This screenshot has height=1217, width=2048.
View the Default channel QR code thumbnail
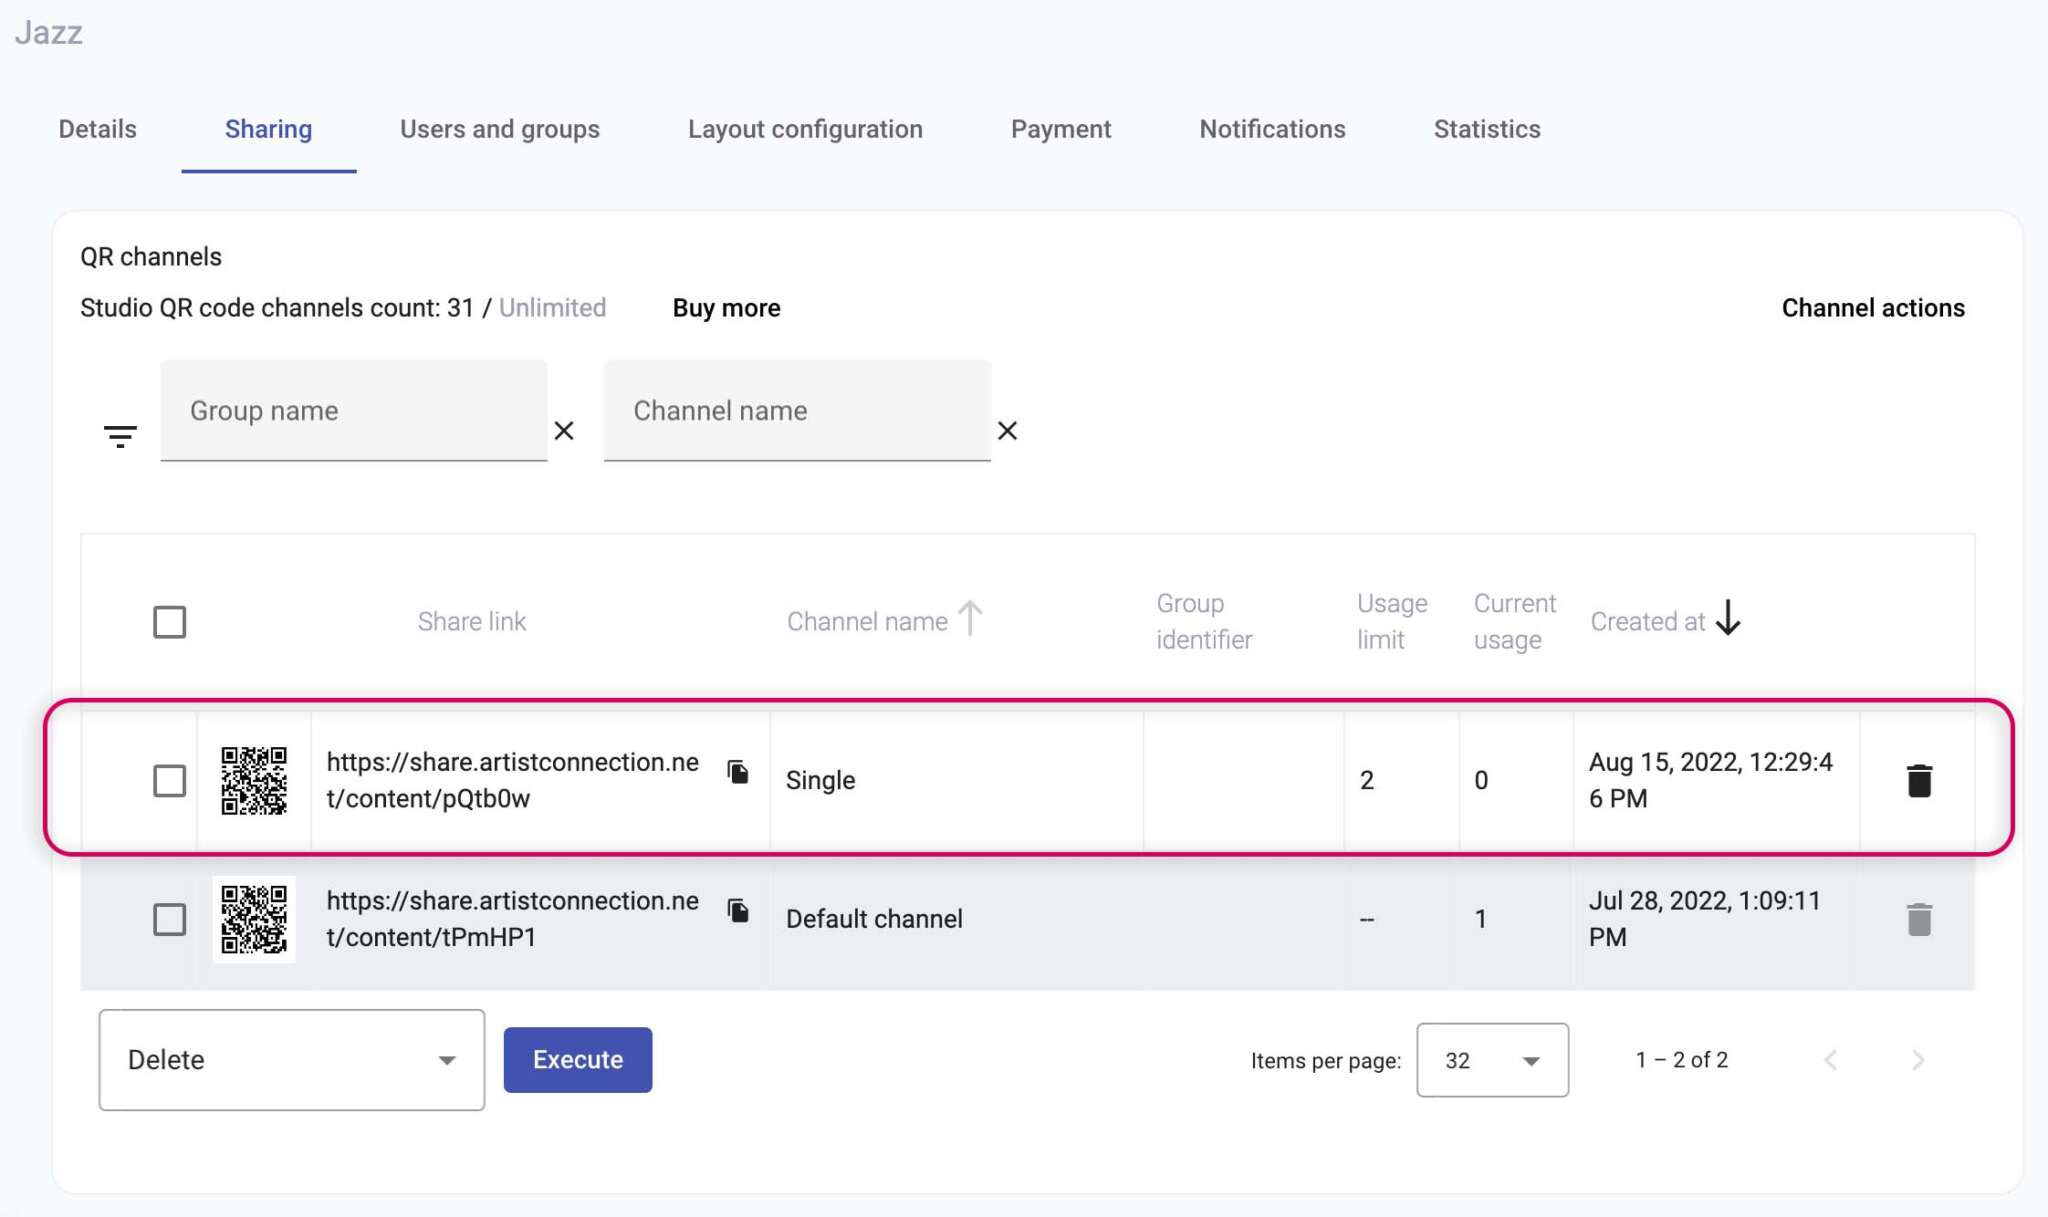254,919
